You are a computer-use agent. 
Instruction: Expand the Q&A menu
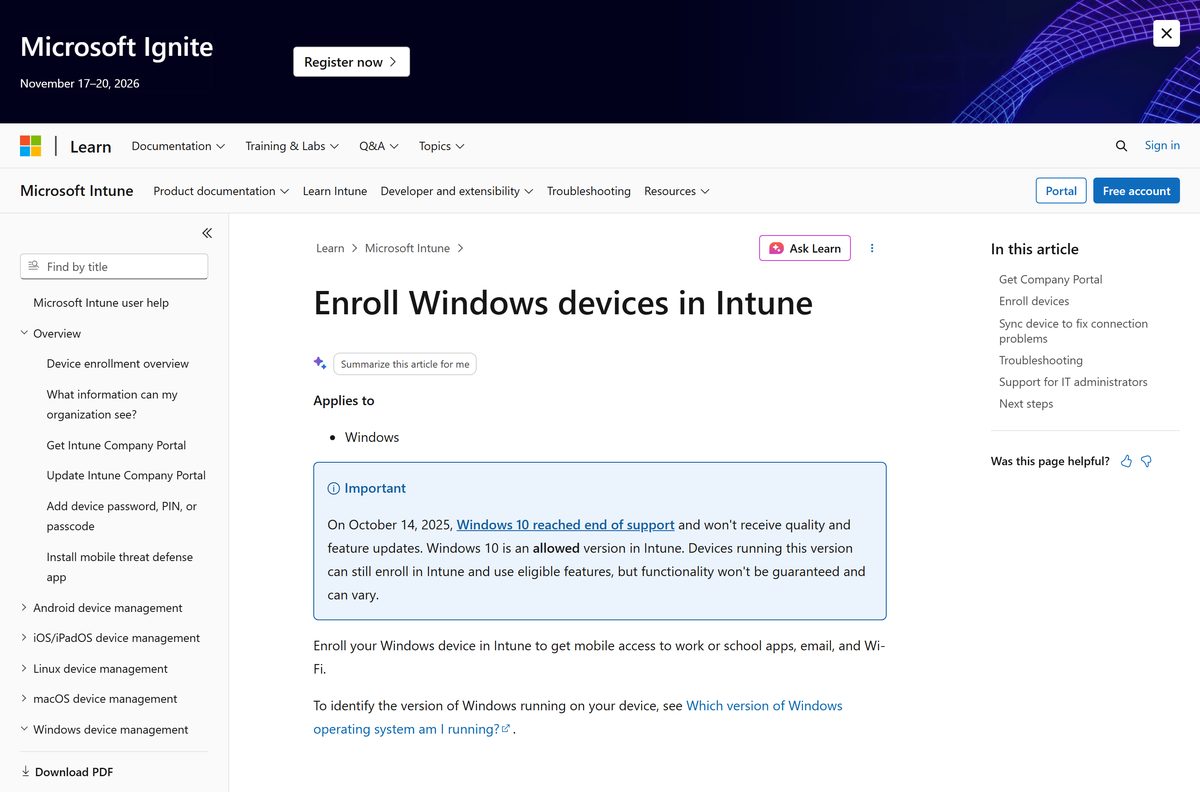coord(379,146)
